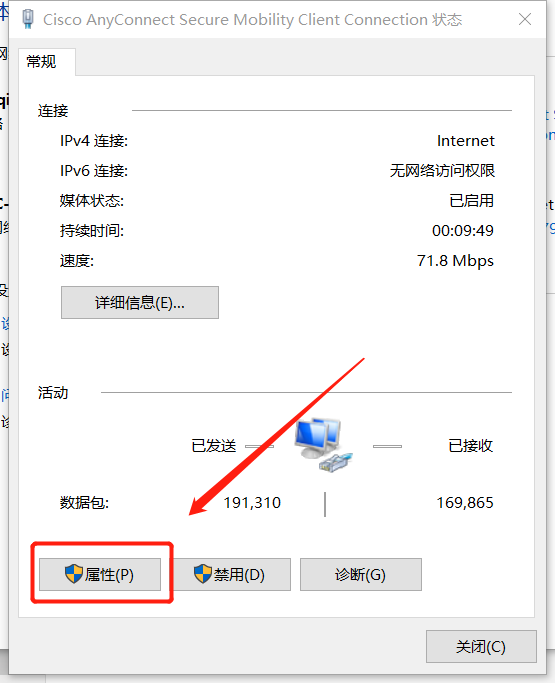Open adapter 属性(P) properties
The width and height of the screenshot is (555, 683).
[100, 575]
